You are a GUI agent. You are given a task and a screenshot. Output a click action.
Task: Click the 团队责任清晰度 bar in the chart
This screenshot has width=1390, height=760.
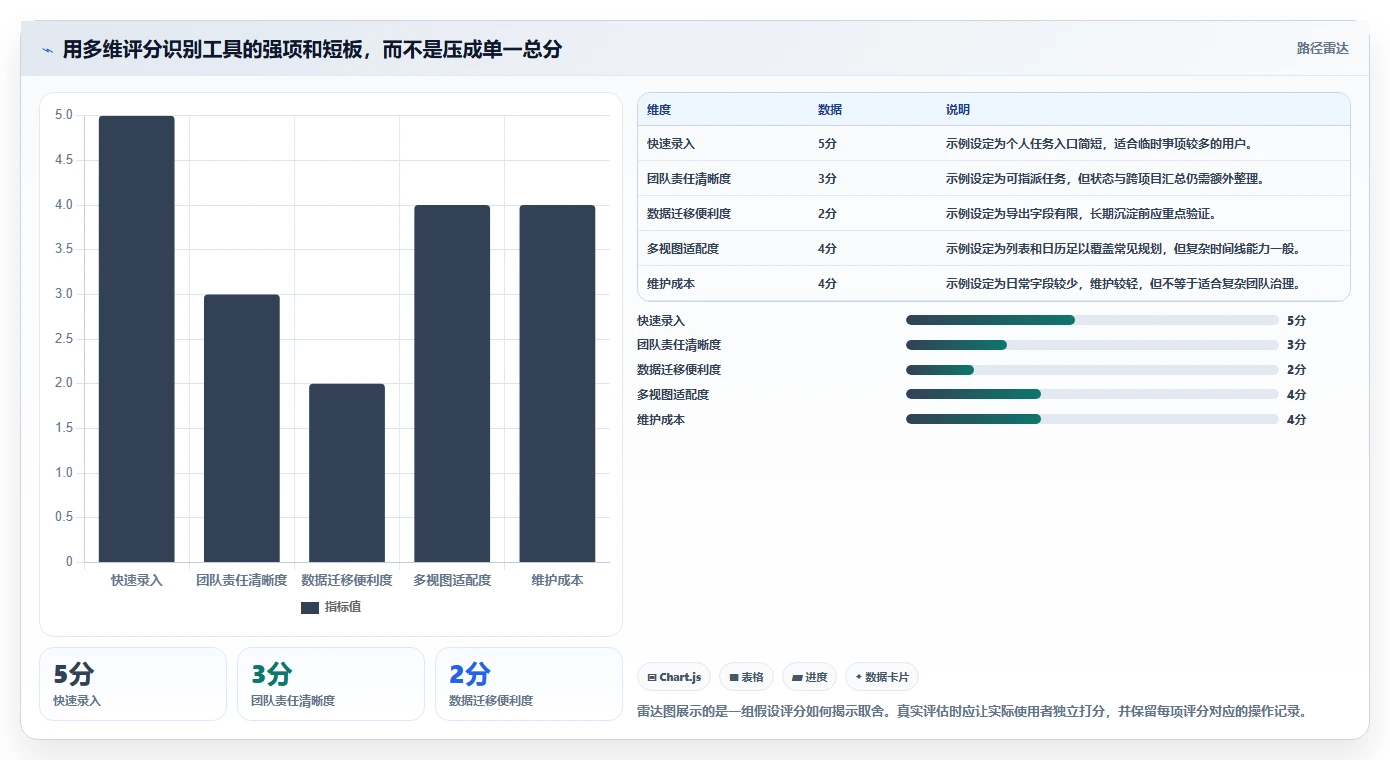click(x=241, y=428)
